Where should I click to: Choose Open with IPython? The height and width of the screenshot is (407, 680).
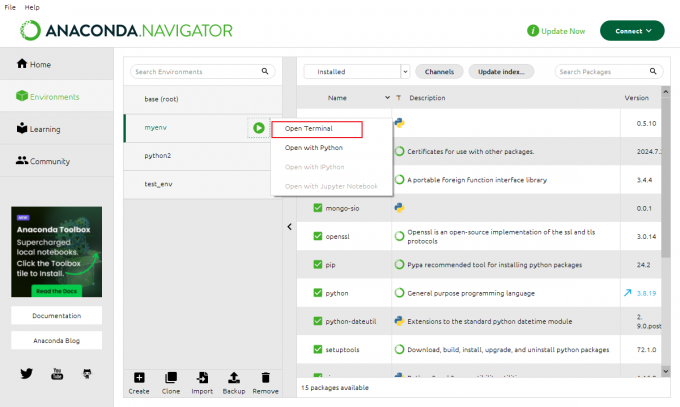pyautogui.click(x=314, y=167)
